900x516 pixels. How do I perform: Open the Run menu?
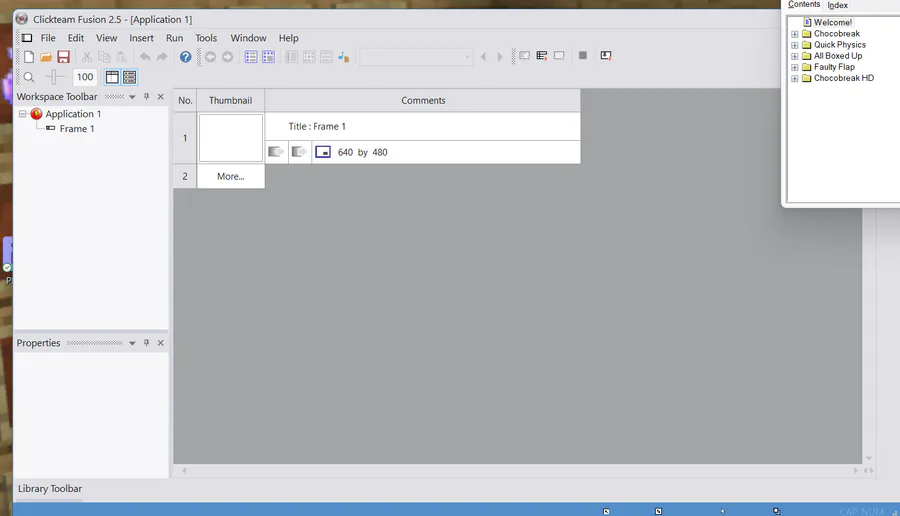point(174,38)
